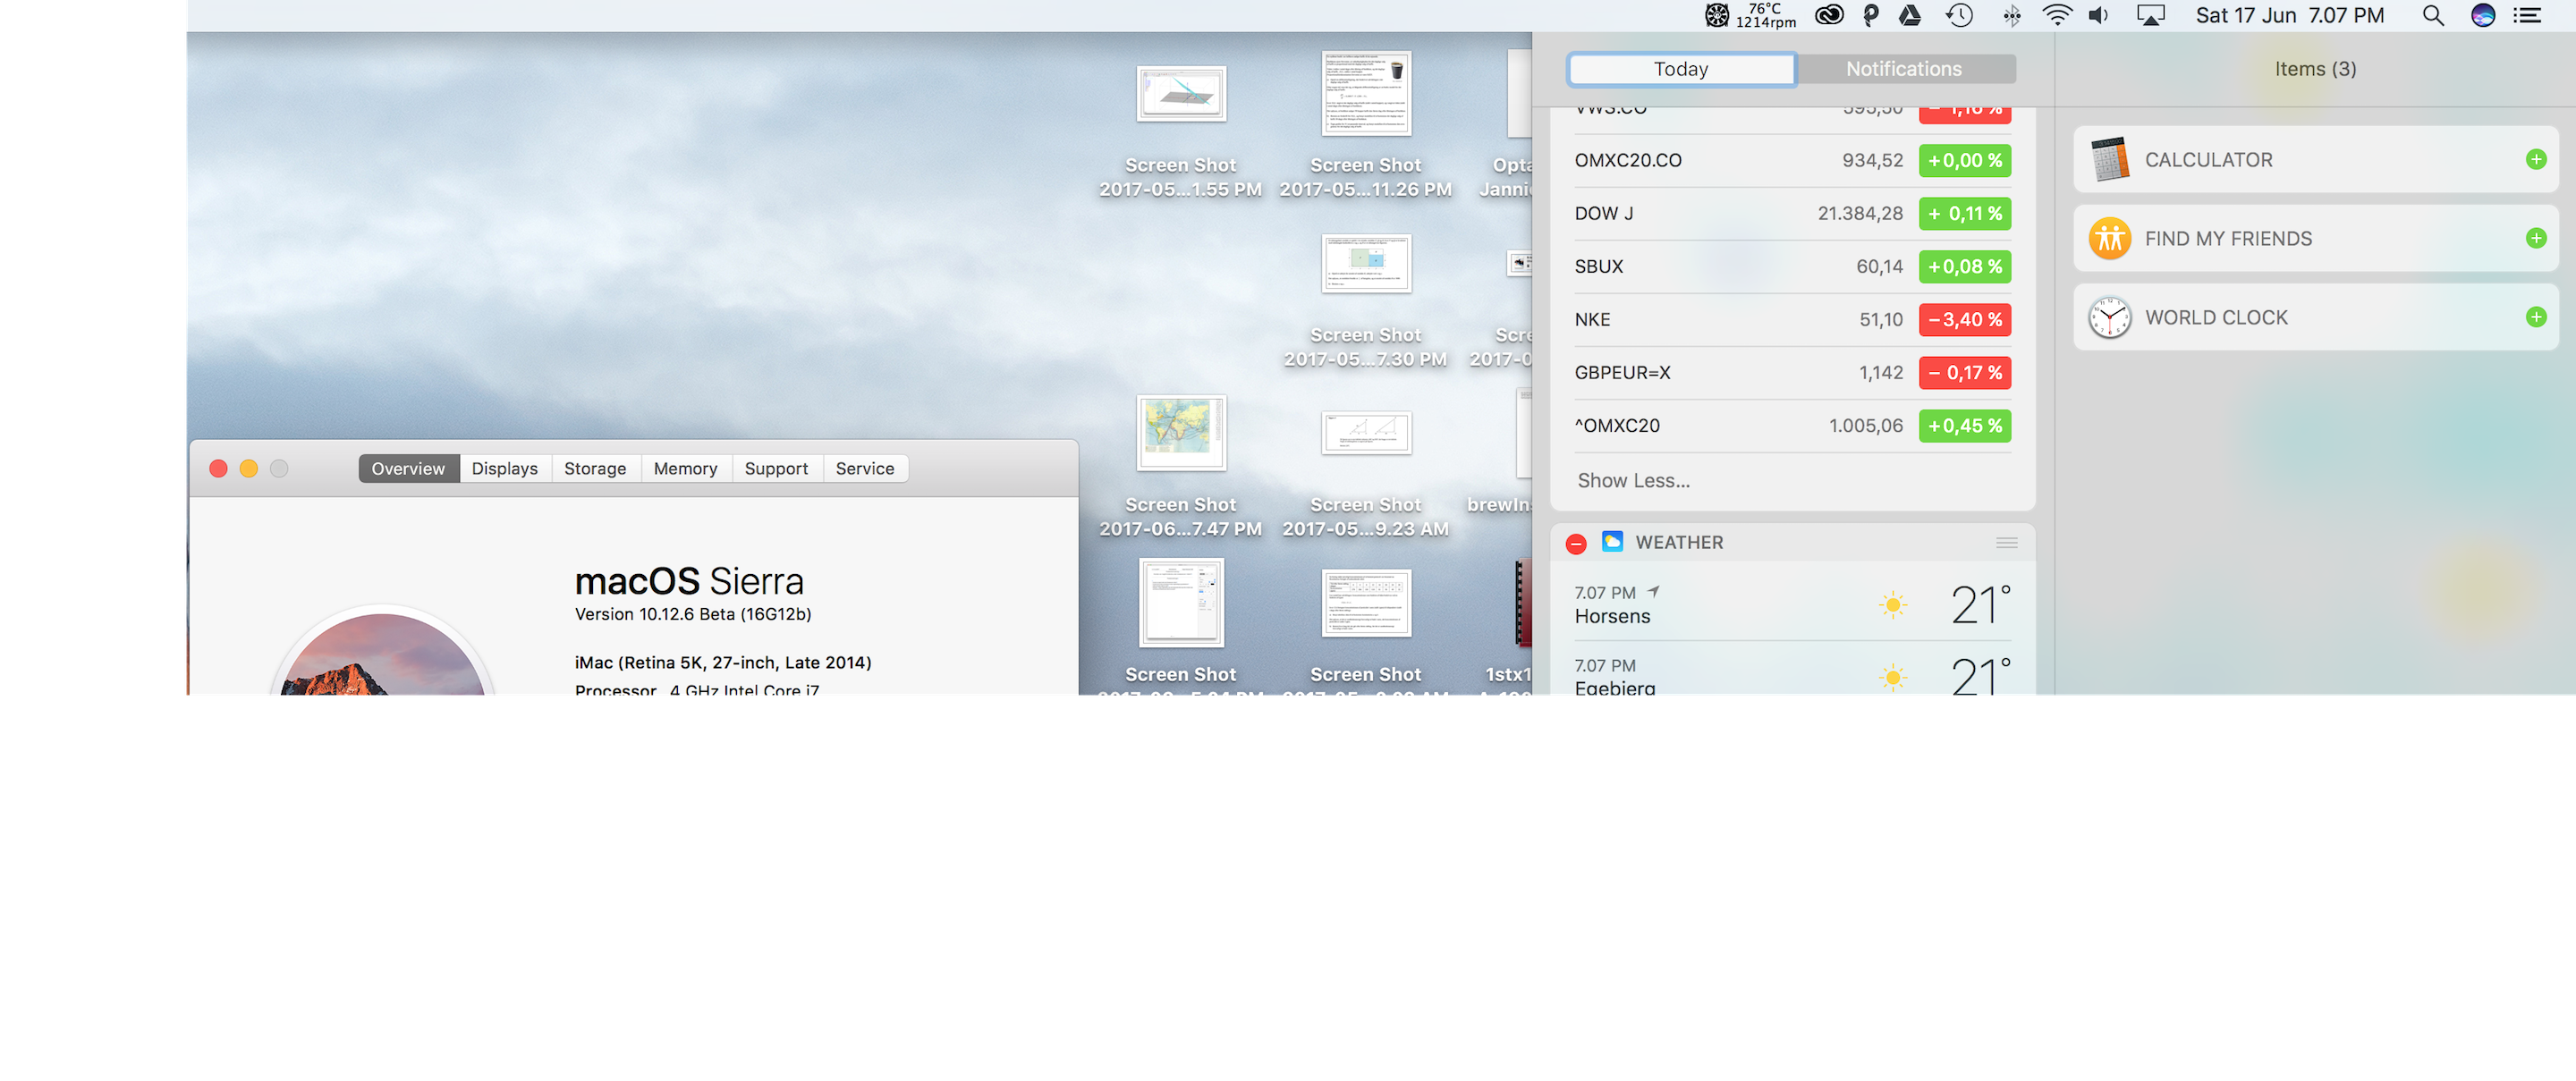Open Spotlight search magnifier
Image resolution: width=2576 pixels, height=1081 pixels.
tap(2433, 15)
